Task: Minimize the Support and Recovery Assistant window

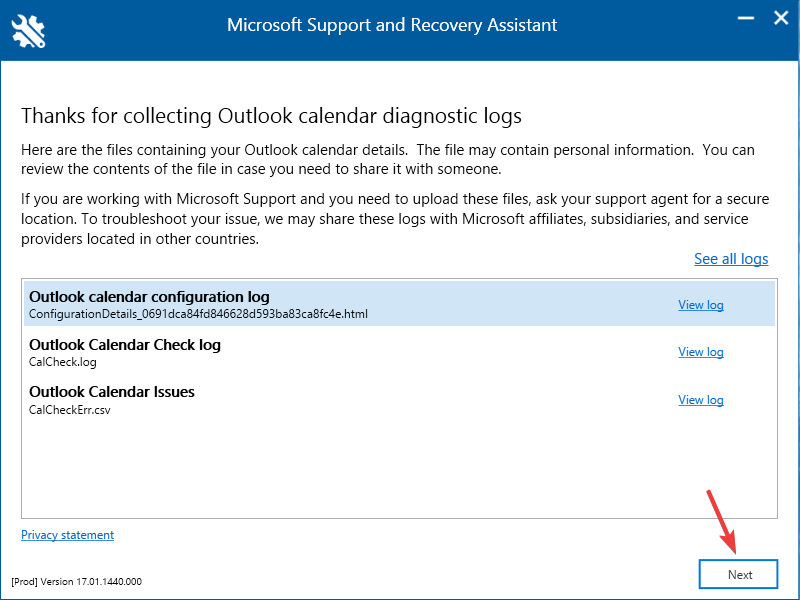Action: tap(745, 18)
